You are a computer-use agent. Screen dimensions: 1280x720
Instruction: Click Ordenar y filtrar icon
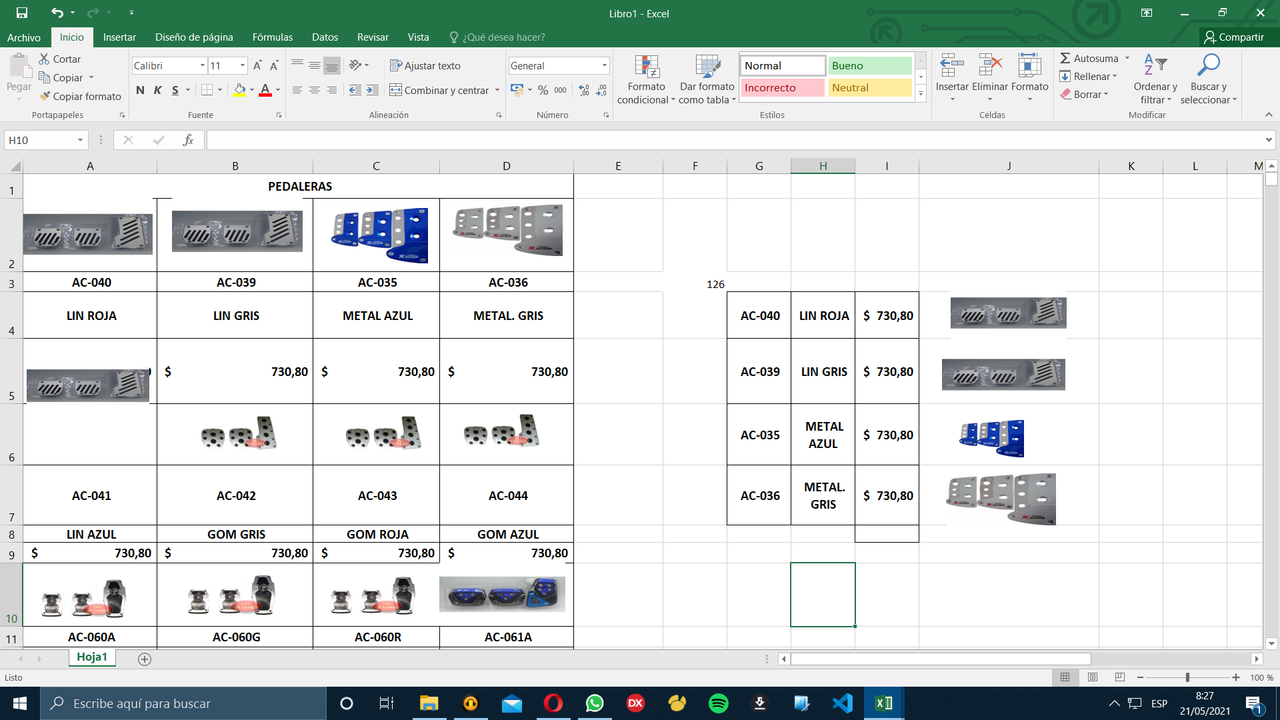tap(1155, 66)
